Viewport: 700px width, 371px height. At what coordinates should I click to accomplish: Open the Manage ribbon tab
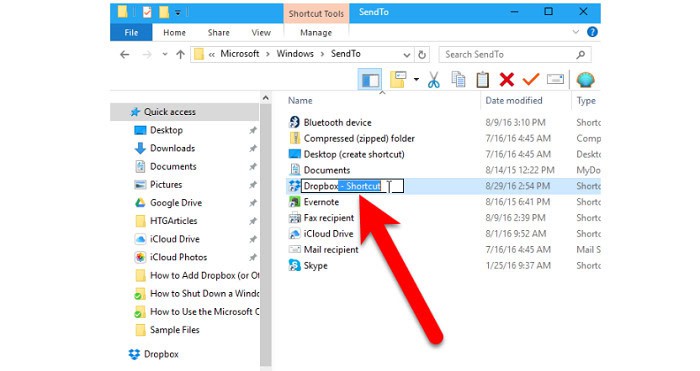point(316,33)
